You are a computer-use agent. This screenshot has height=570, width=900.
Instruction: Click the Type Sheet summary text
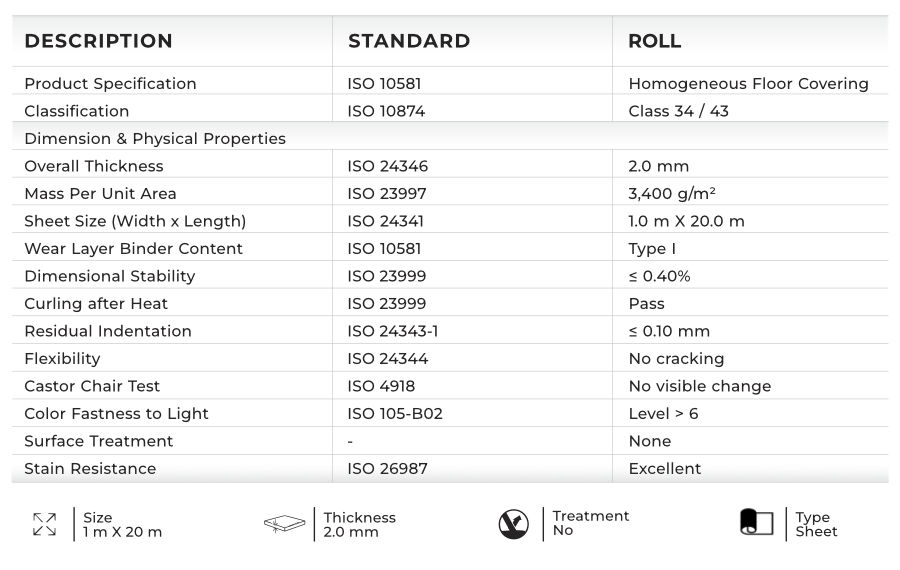point(816,524)
